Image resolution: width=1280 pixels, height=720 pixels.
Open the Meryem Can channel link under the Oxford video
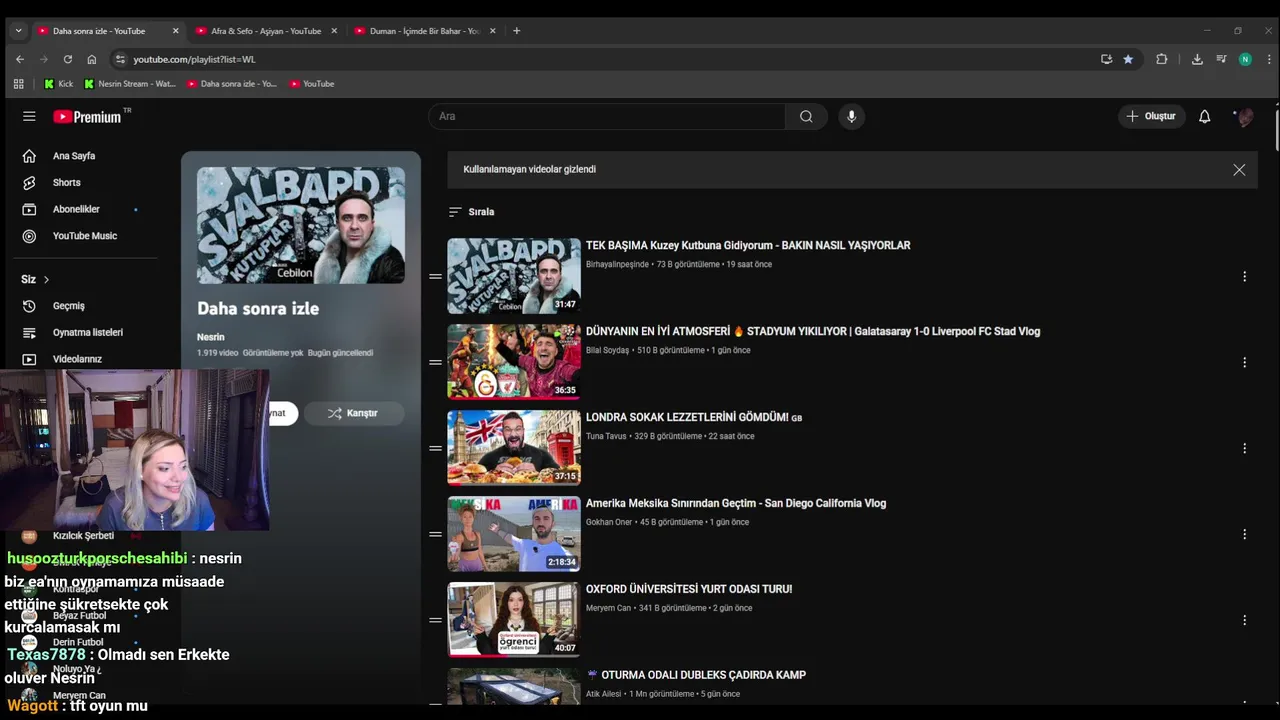tap(608, 608)
